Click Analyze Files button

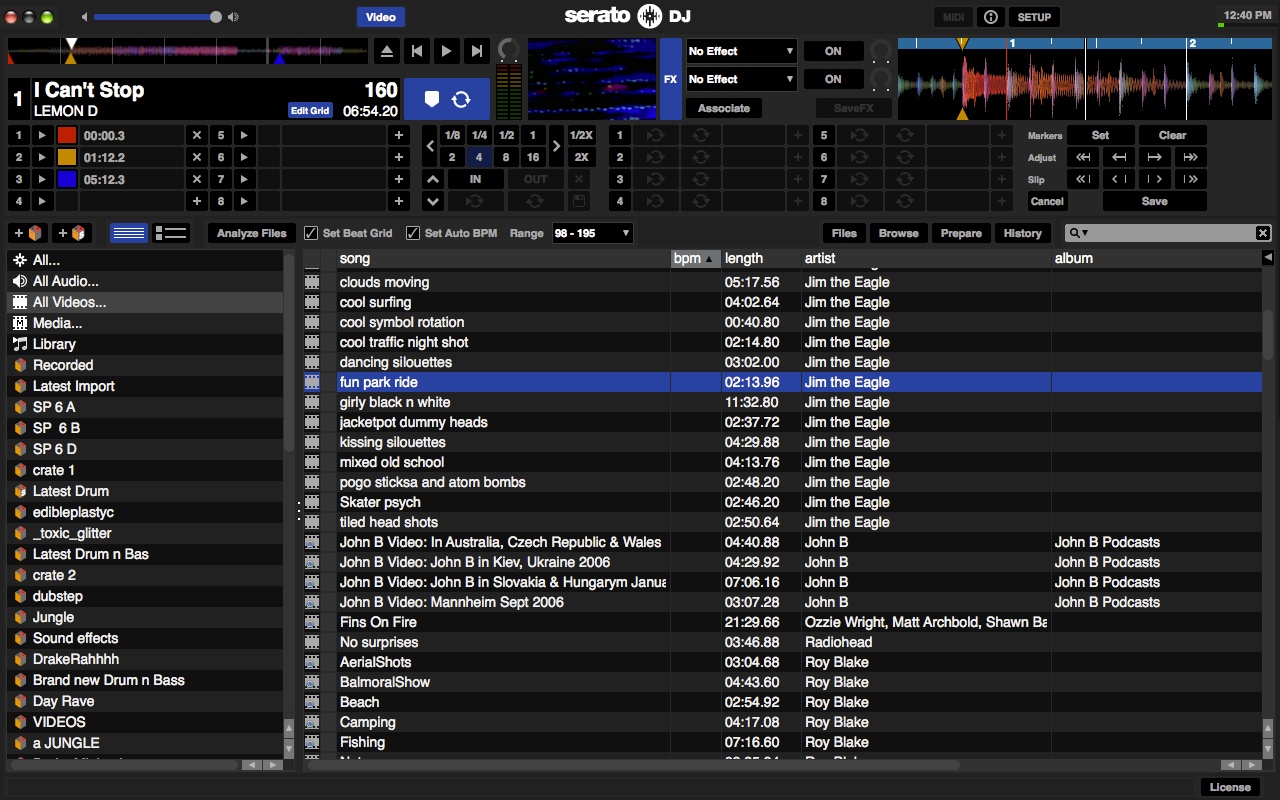(252, 233)
